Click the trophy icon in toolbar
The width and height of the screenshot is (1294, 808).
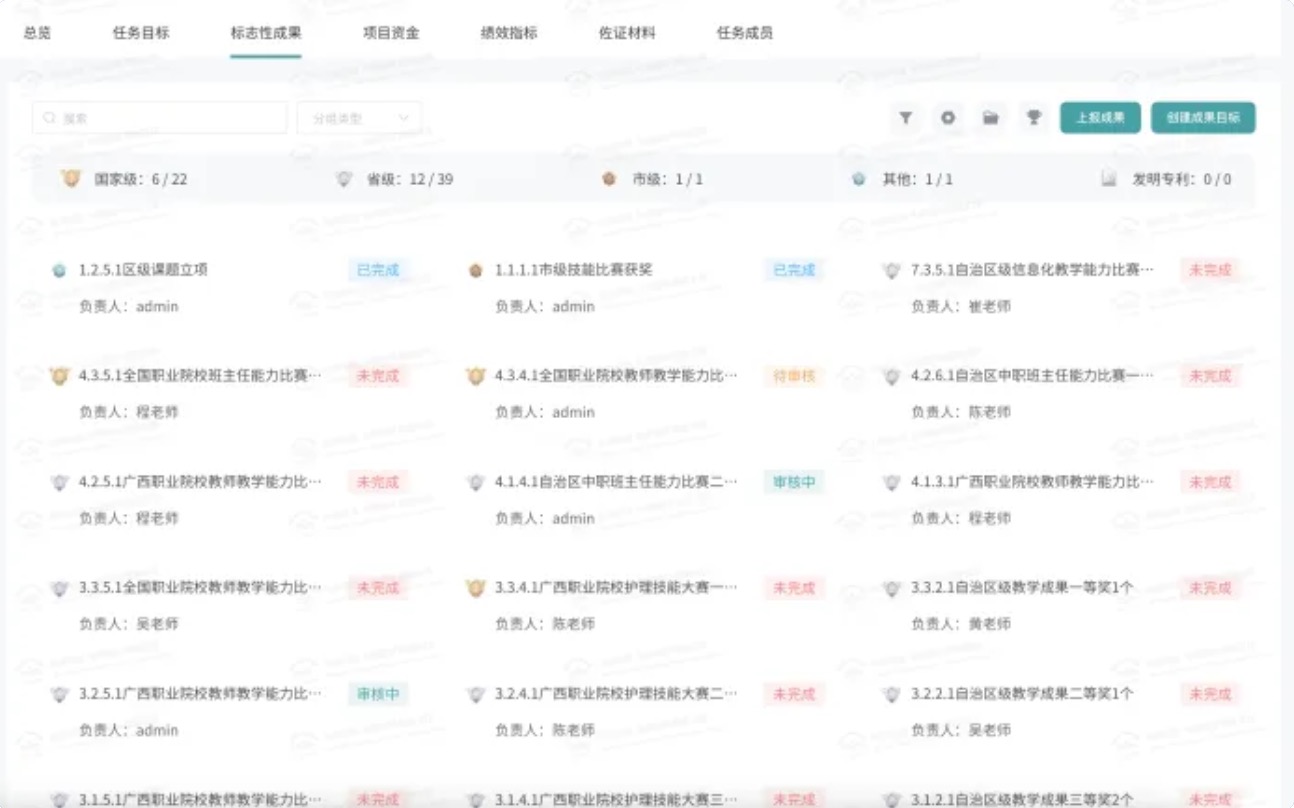pos(1033,118)
